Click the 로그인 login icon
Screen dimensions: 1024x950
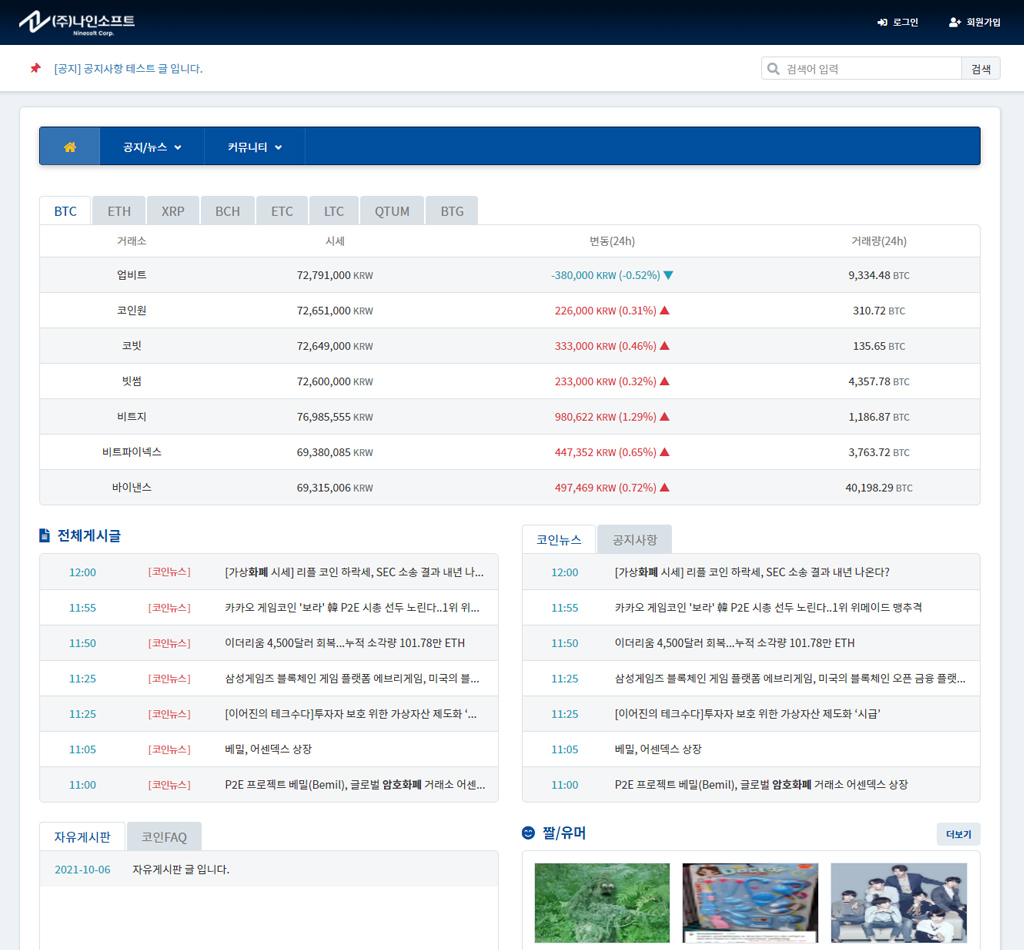(882, 22)
